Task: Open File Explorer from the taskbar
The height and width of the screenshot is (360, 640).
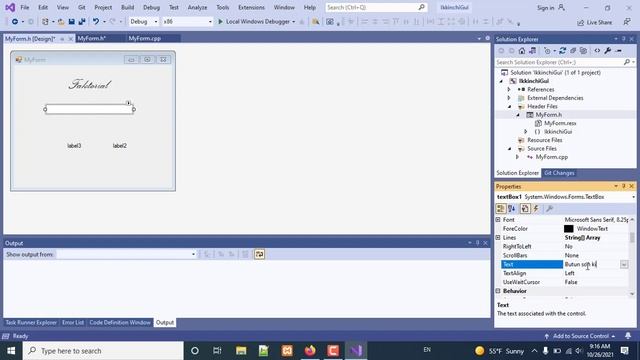Action: [x=241, y=351]
